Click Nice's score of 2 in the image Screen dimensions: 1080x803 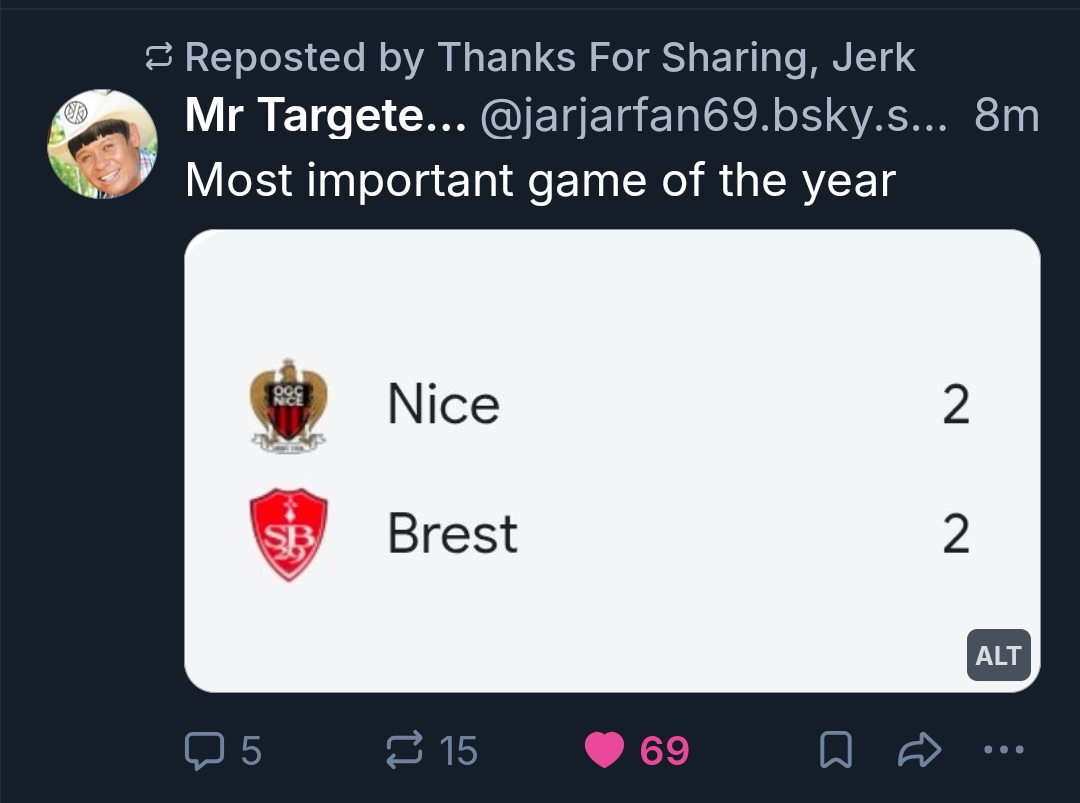click(x=956, y=405)
